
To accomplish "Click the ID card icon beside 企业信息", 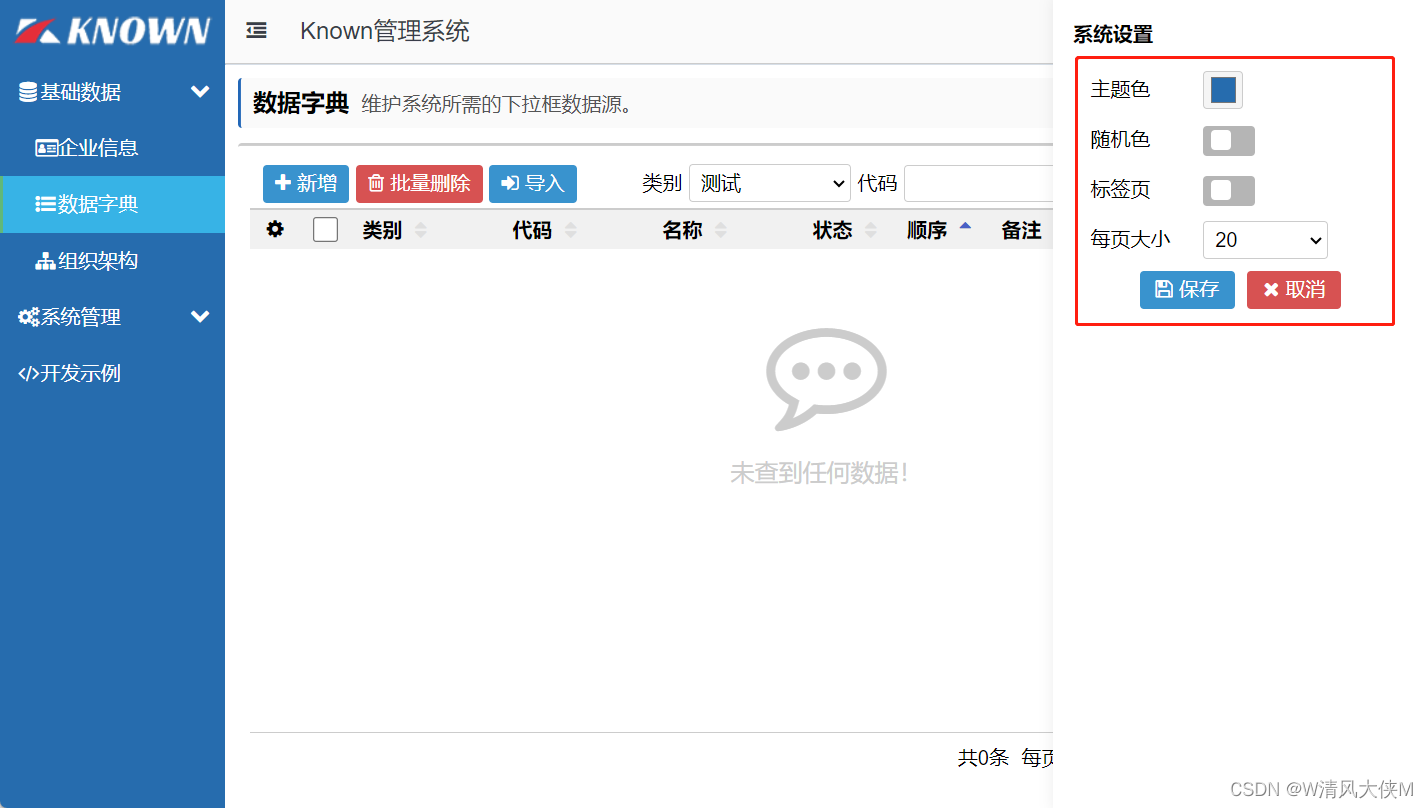I will [46, 148].
